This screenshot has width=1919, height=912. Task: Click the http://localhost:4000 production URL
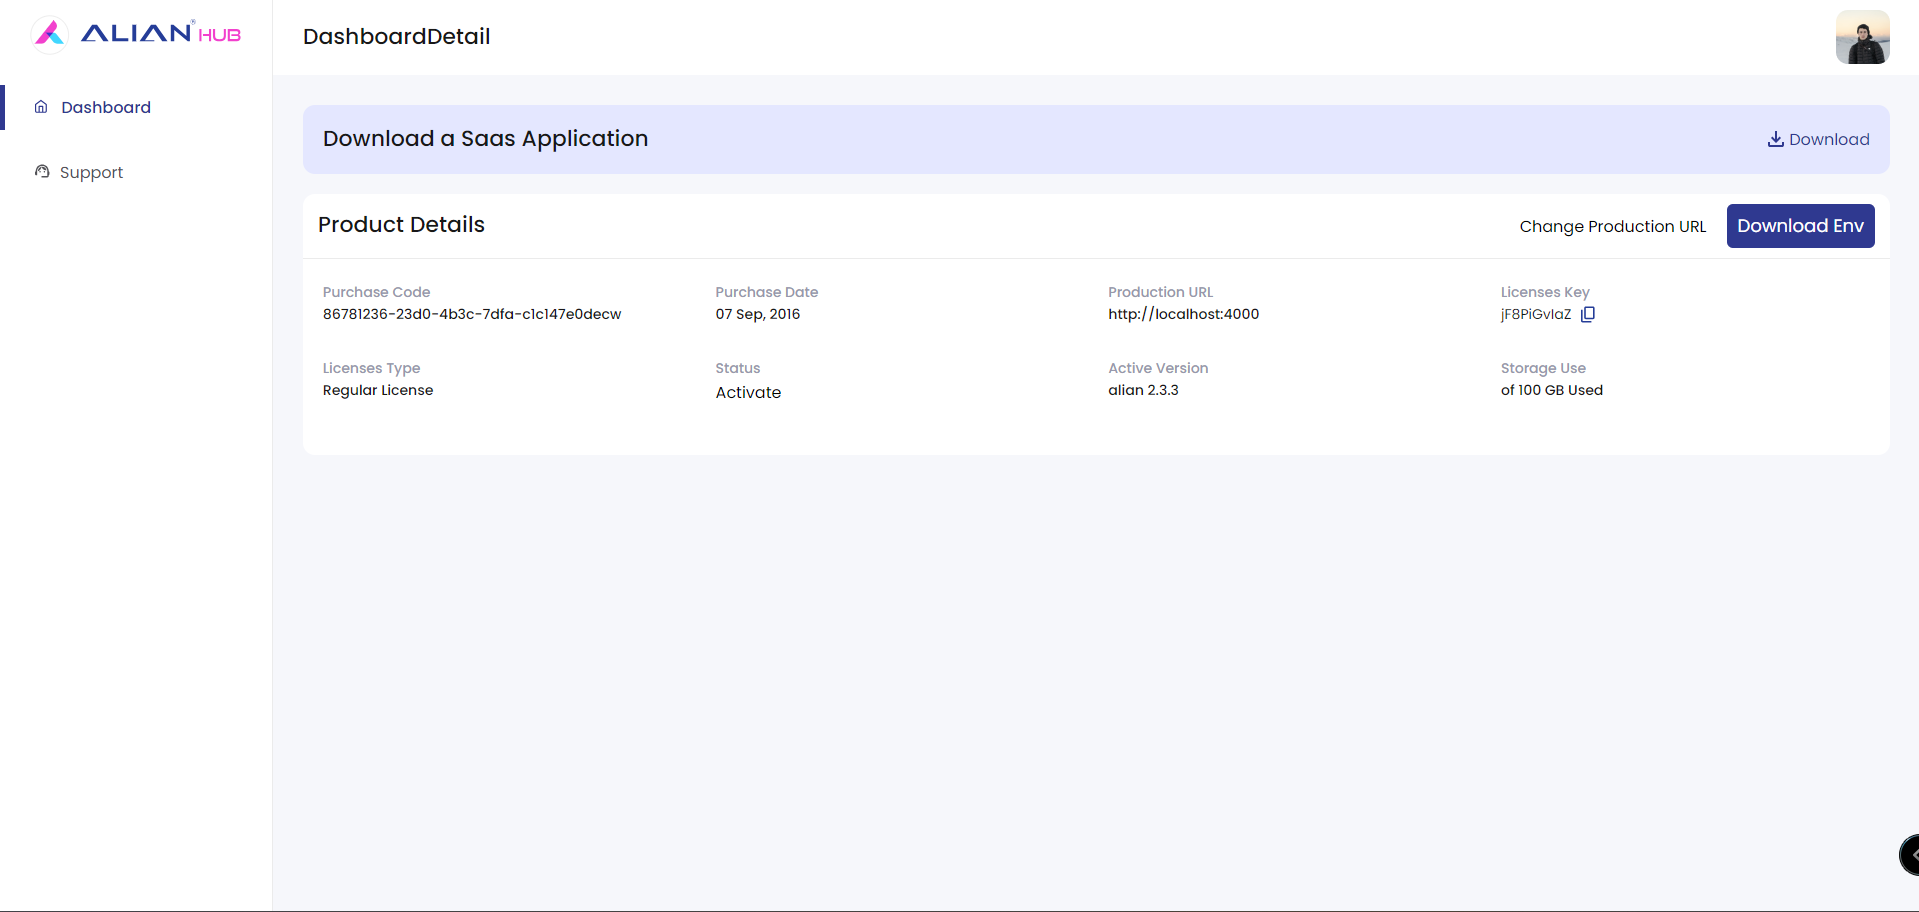click(x=1183, y=314)
